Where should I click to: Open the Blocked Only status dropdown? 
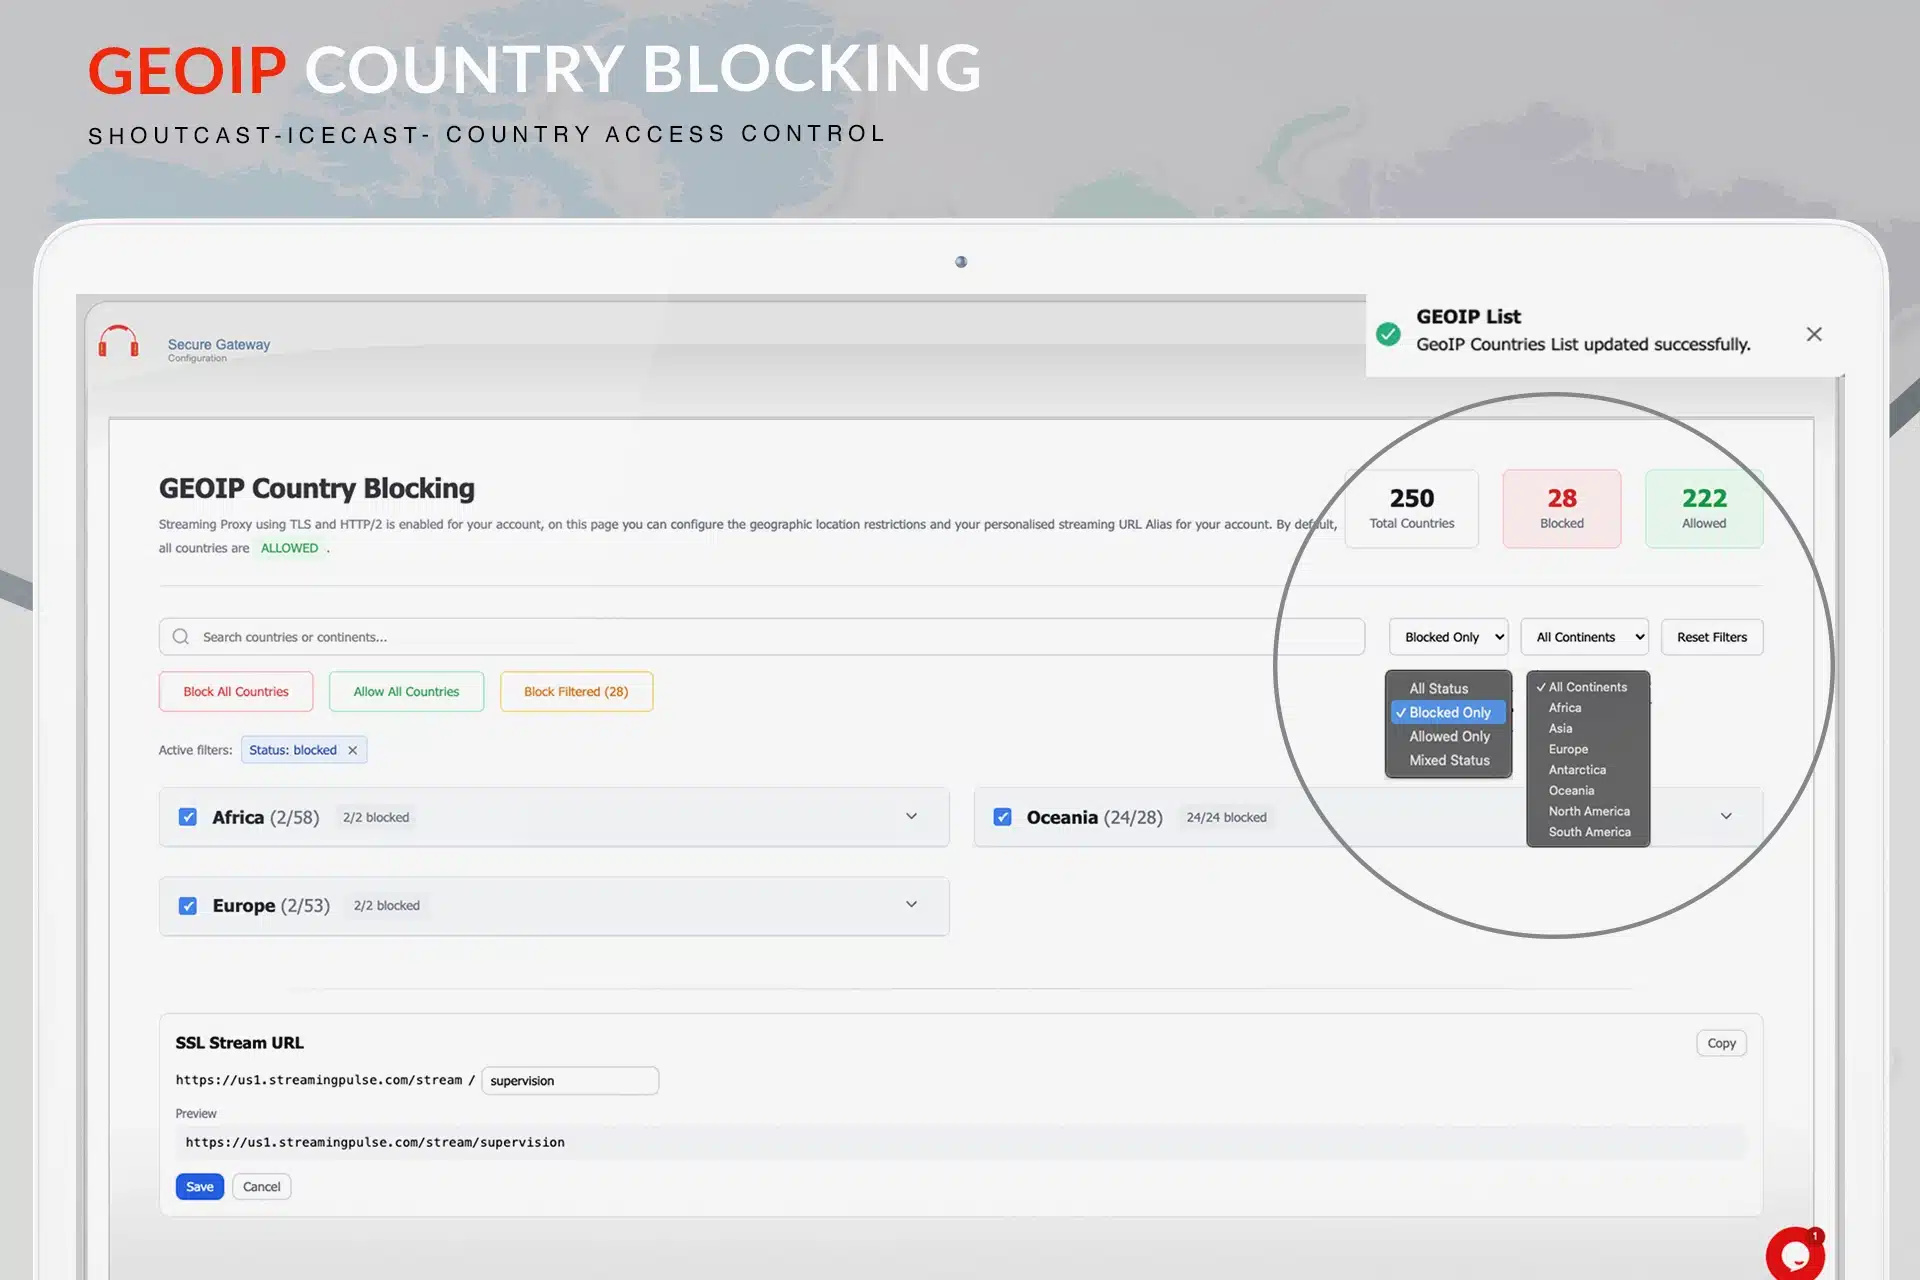1449,637
